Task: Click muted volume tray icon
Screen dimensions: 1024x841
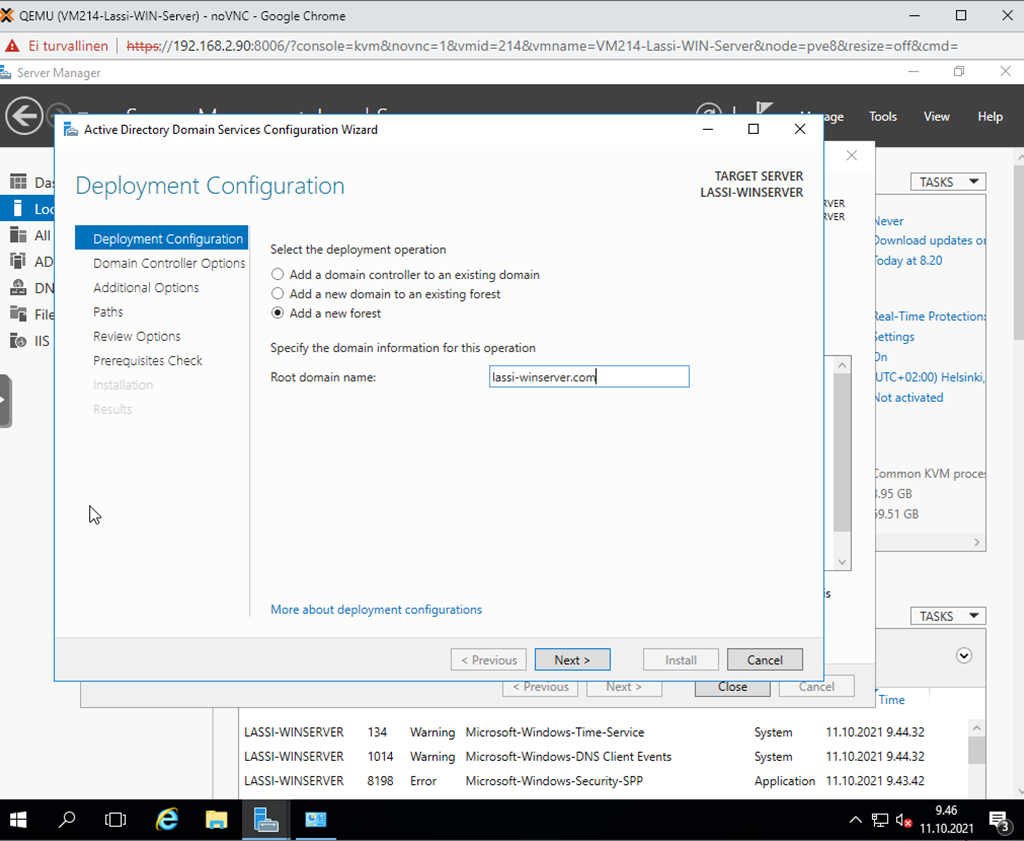Action: click(x=903, y=820)
